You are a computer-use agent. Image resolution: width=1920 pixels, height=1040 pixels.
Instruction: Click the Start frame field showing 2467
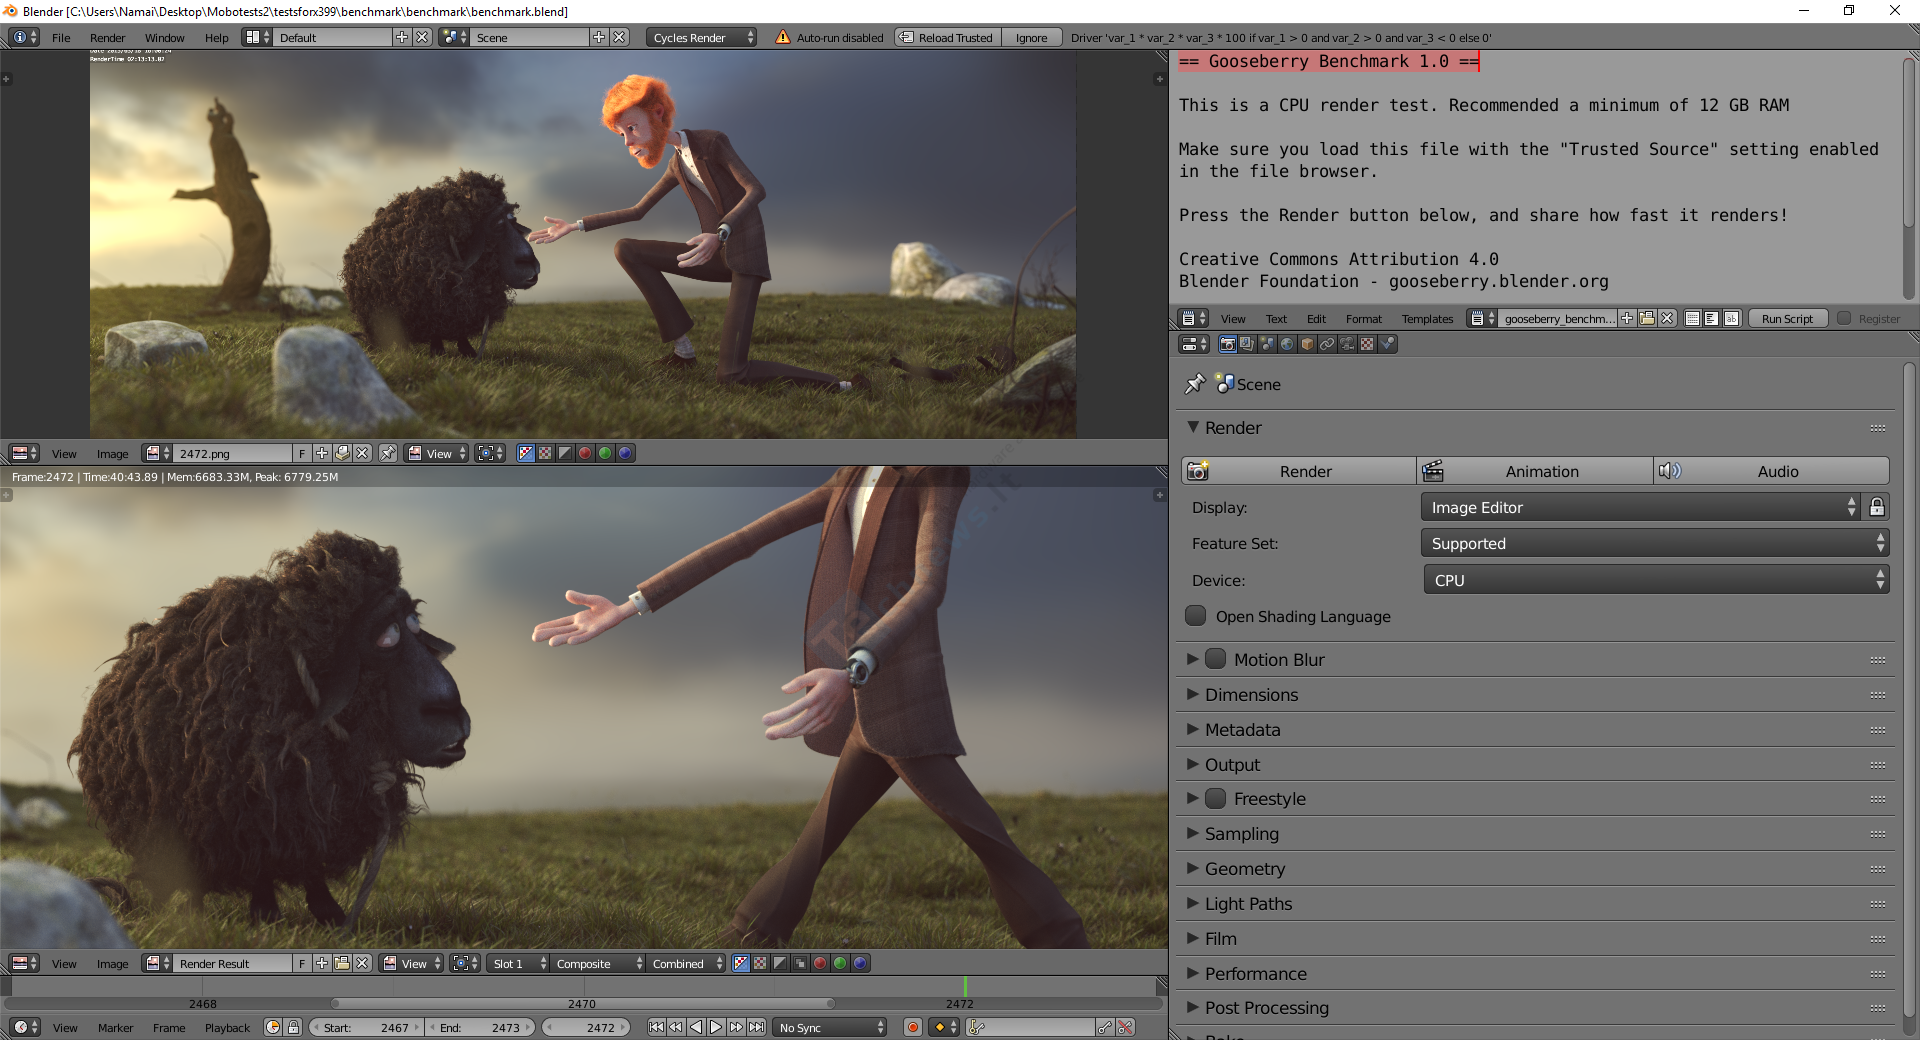pyautogui.click(x=366, y=1027)
